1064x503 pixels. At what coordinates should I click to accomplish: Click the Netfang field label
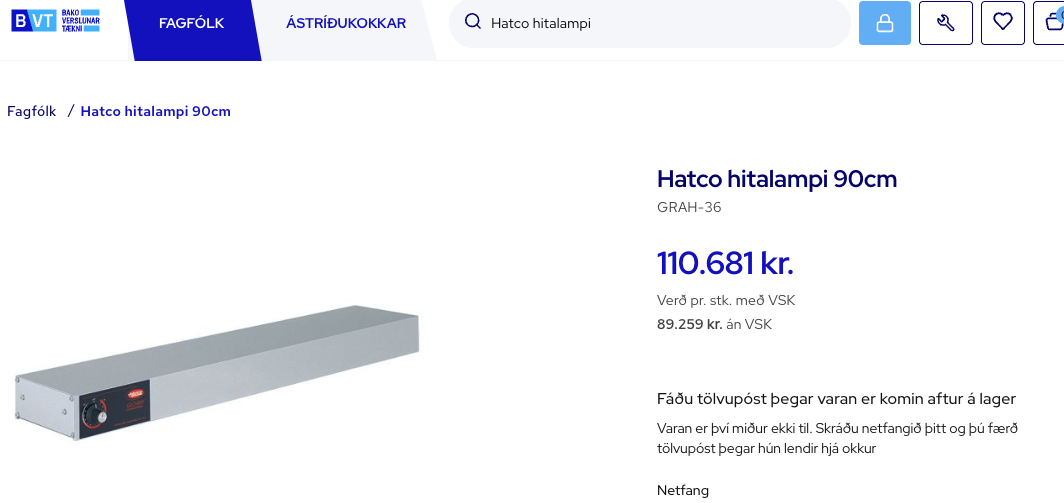(683, 490)
